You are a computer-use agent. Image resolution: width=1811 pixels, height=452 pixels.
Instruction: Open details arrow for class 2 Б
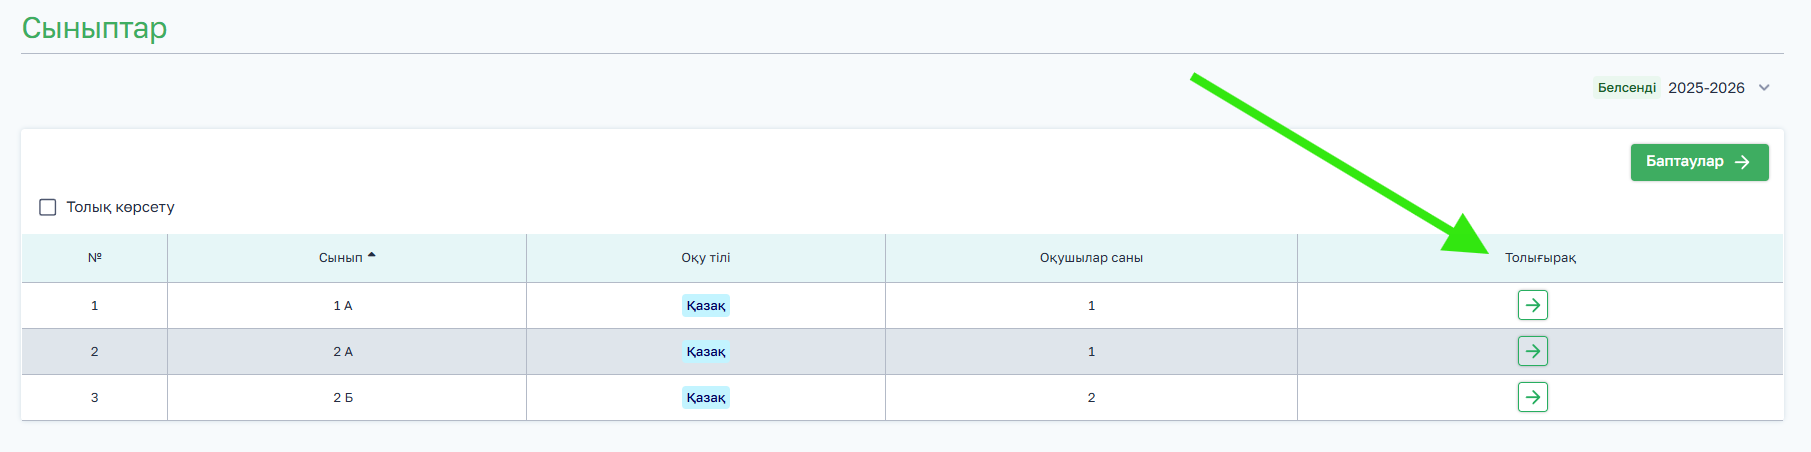coord(1532,397)
